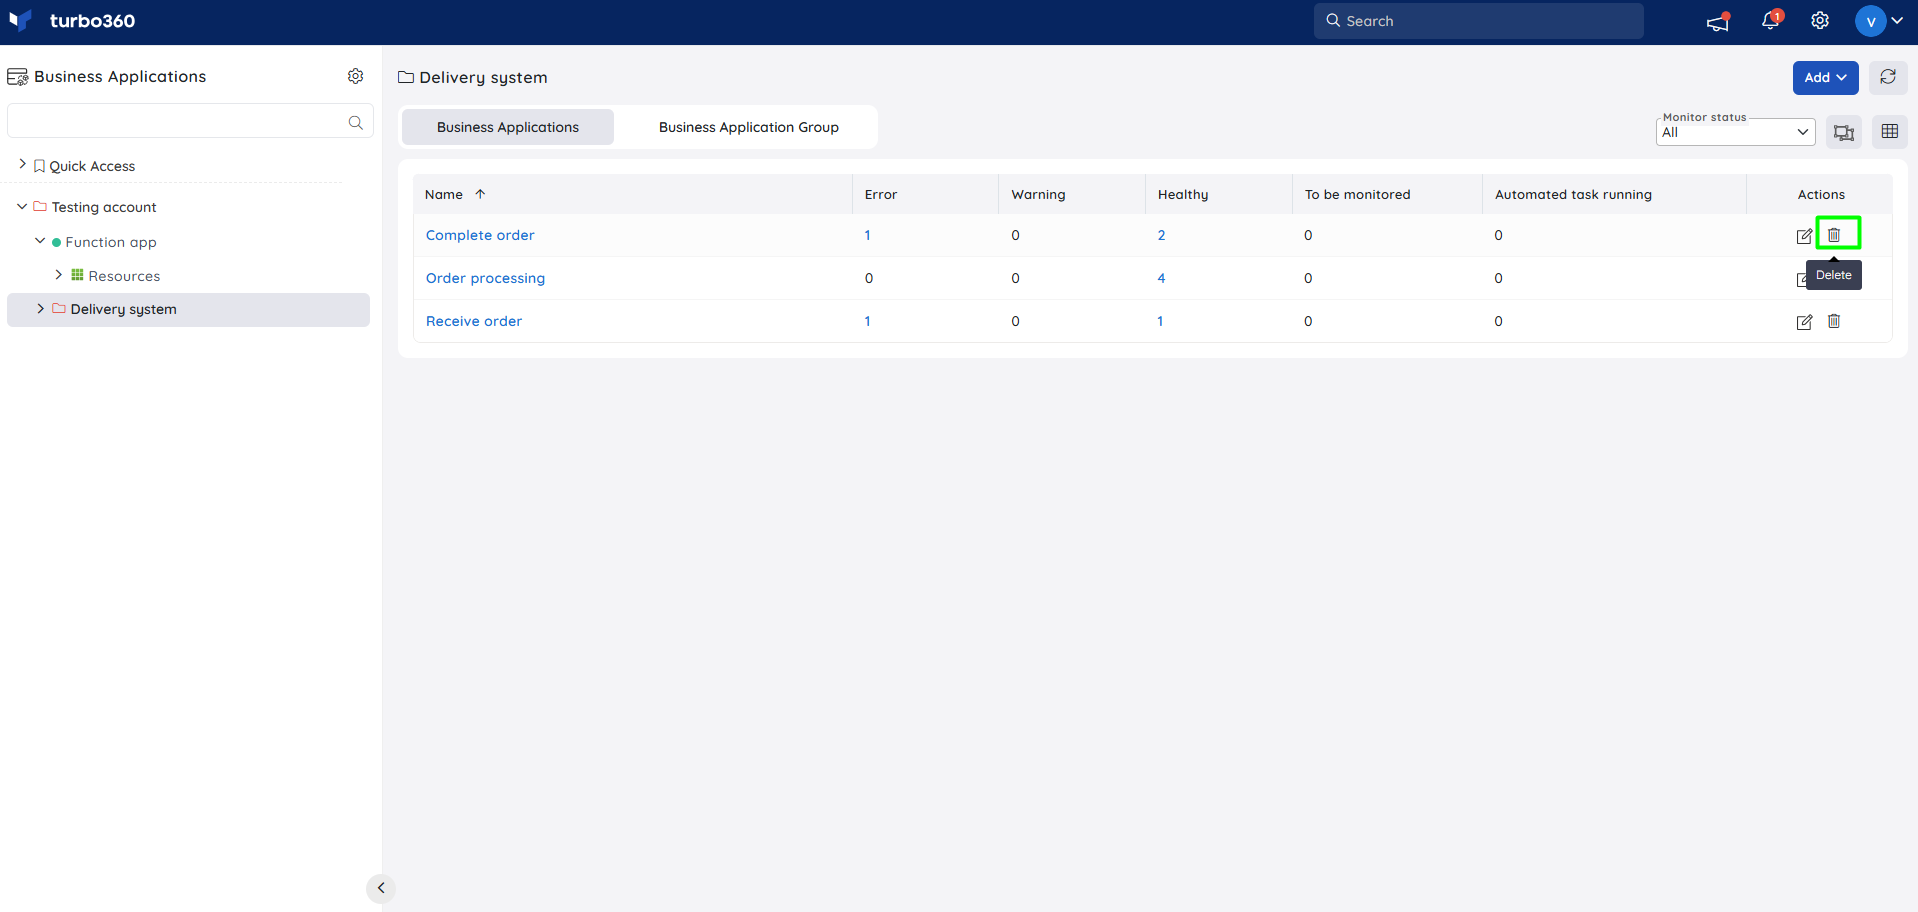
Task: Focus the sidebar search input box
Action: [190, 121]
